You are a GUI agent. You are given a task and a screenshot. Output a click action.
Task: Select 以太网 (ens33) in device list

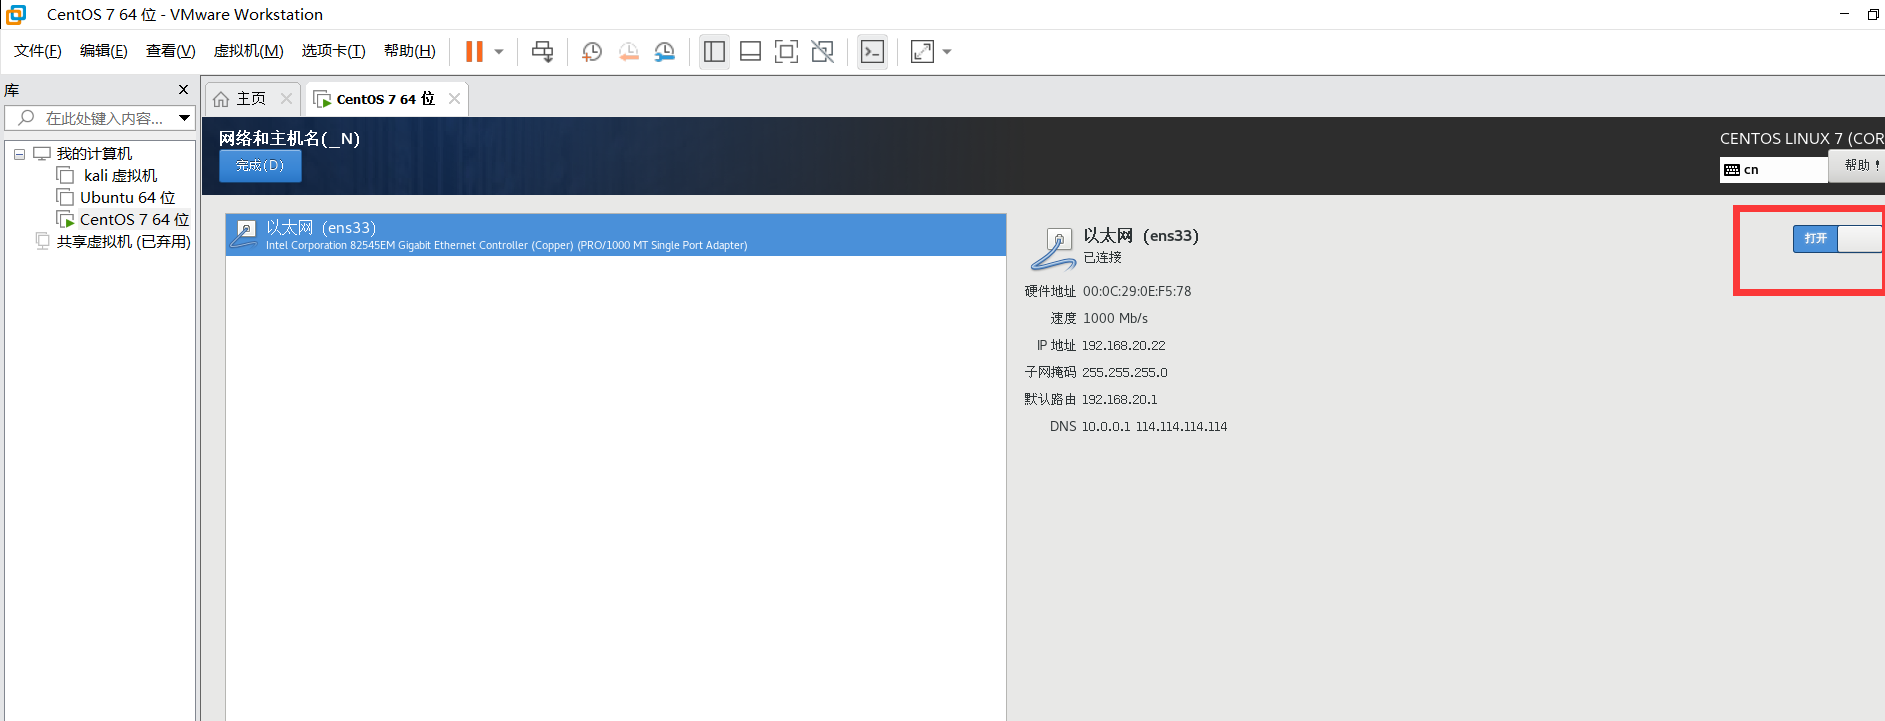point(616,235)
